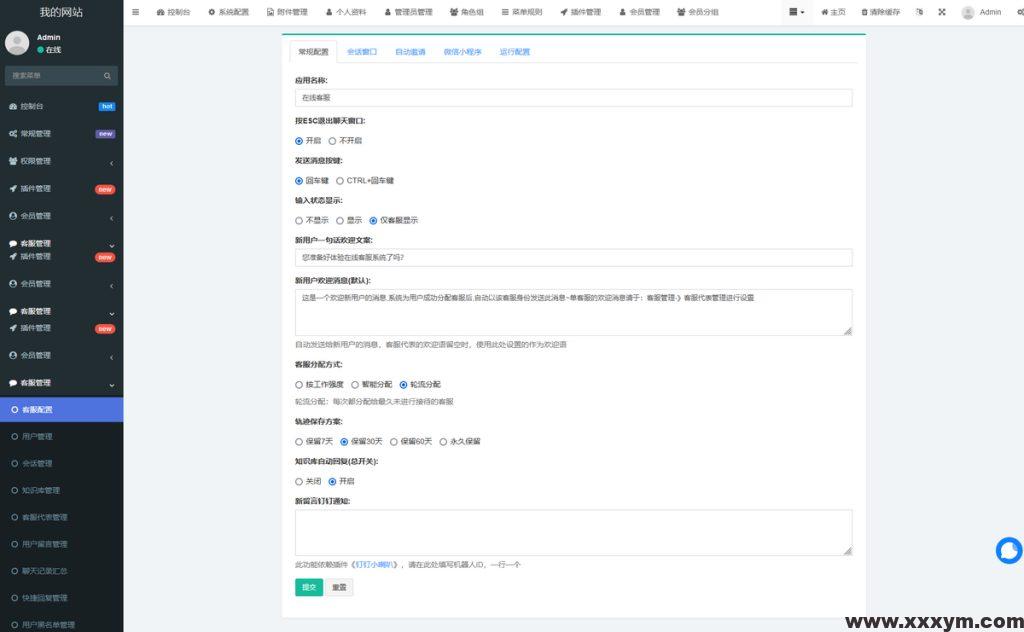
Task: Click the 清除缓存 trash icon
Action: coord(880,12)
